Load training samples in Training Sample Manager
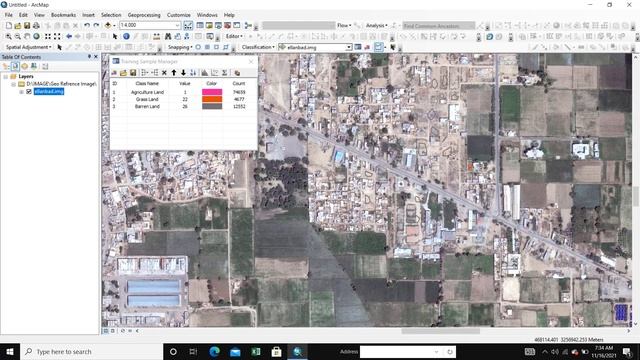The width and height of the screenshot is (640, 360). 123,73
